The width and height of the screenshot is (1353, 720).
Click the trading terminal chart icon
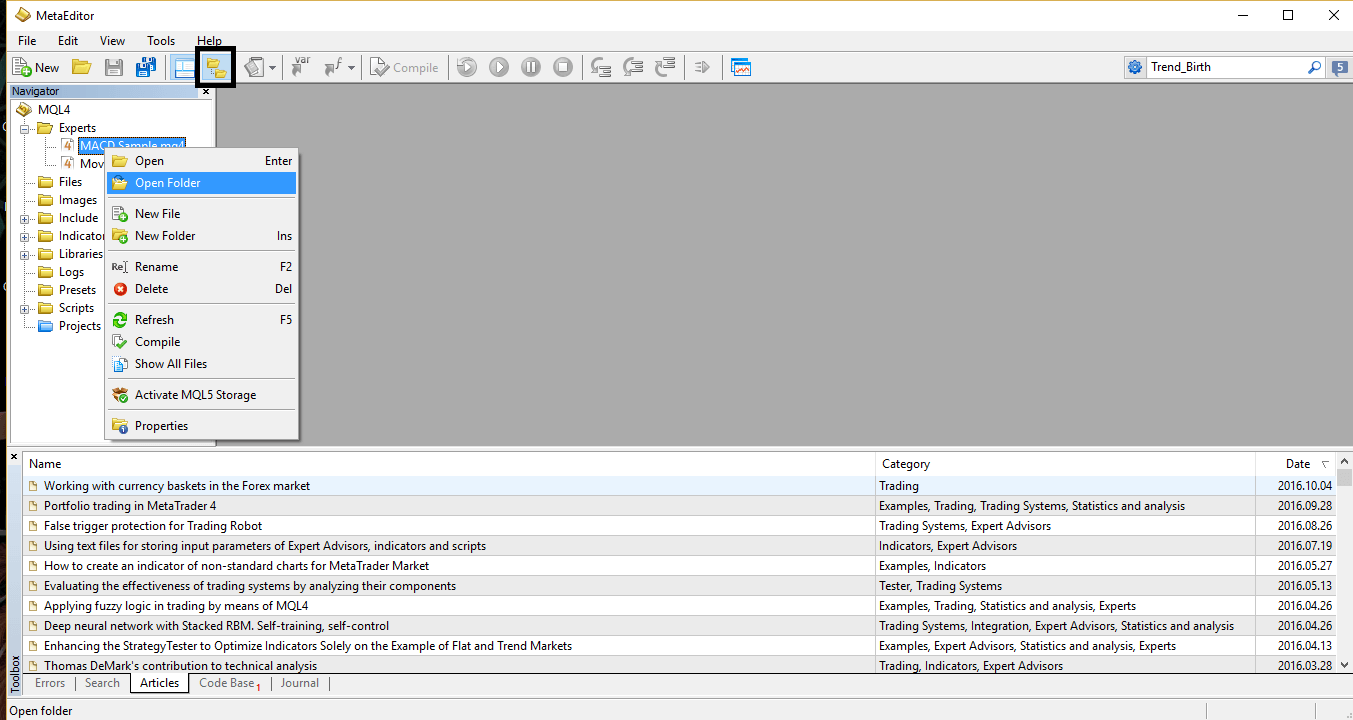point(741,67)
